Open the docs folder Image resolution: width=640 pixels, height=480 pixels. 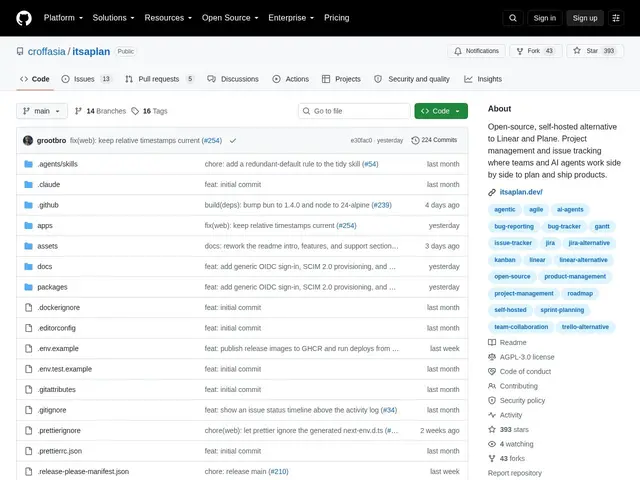point(44,267)
